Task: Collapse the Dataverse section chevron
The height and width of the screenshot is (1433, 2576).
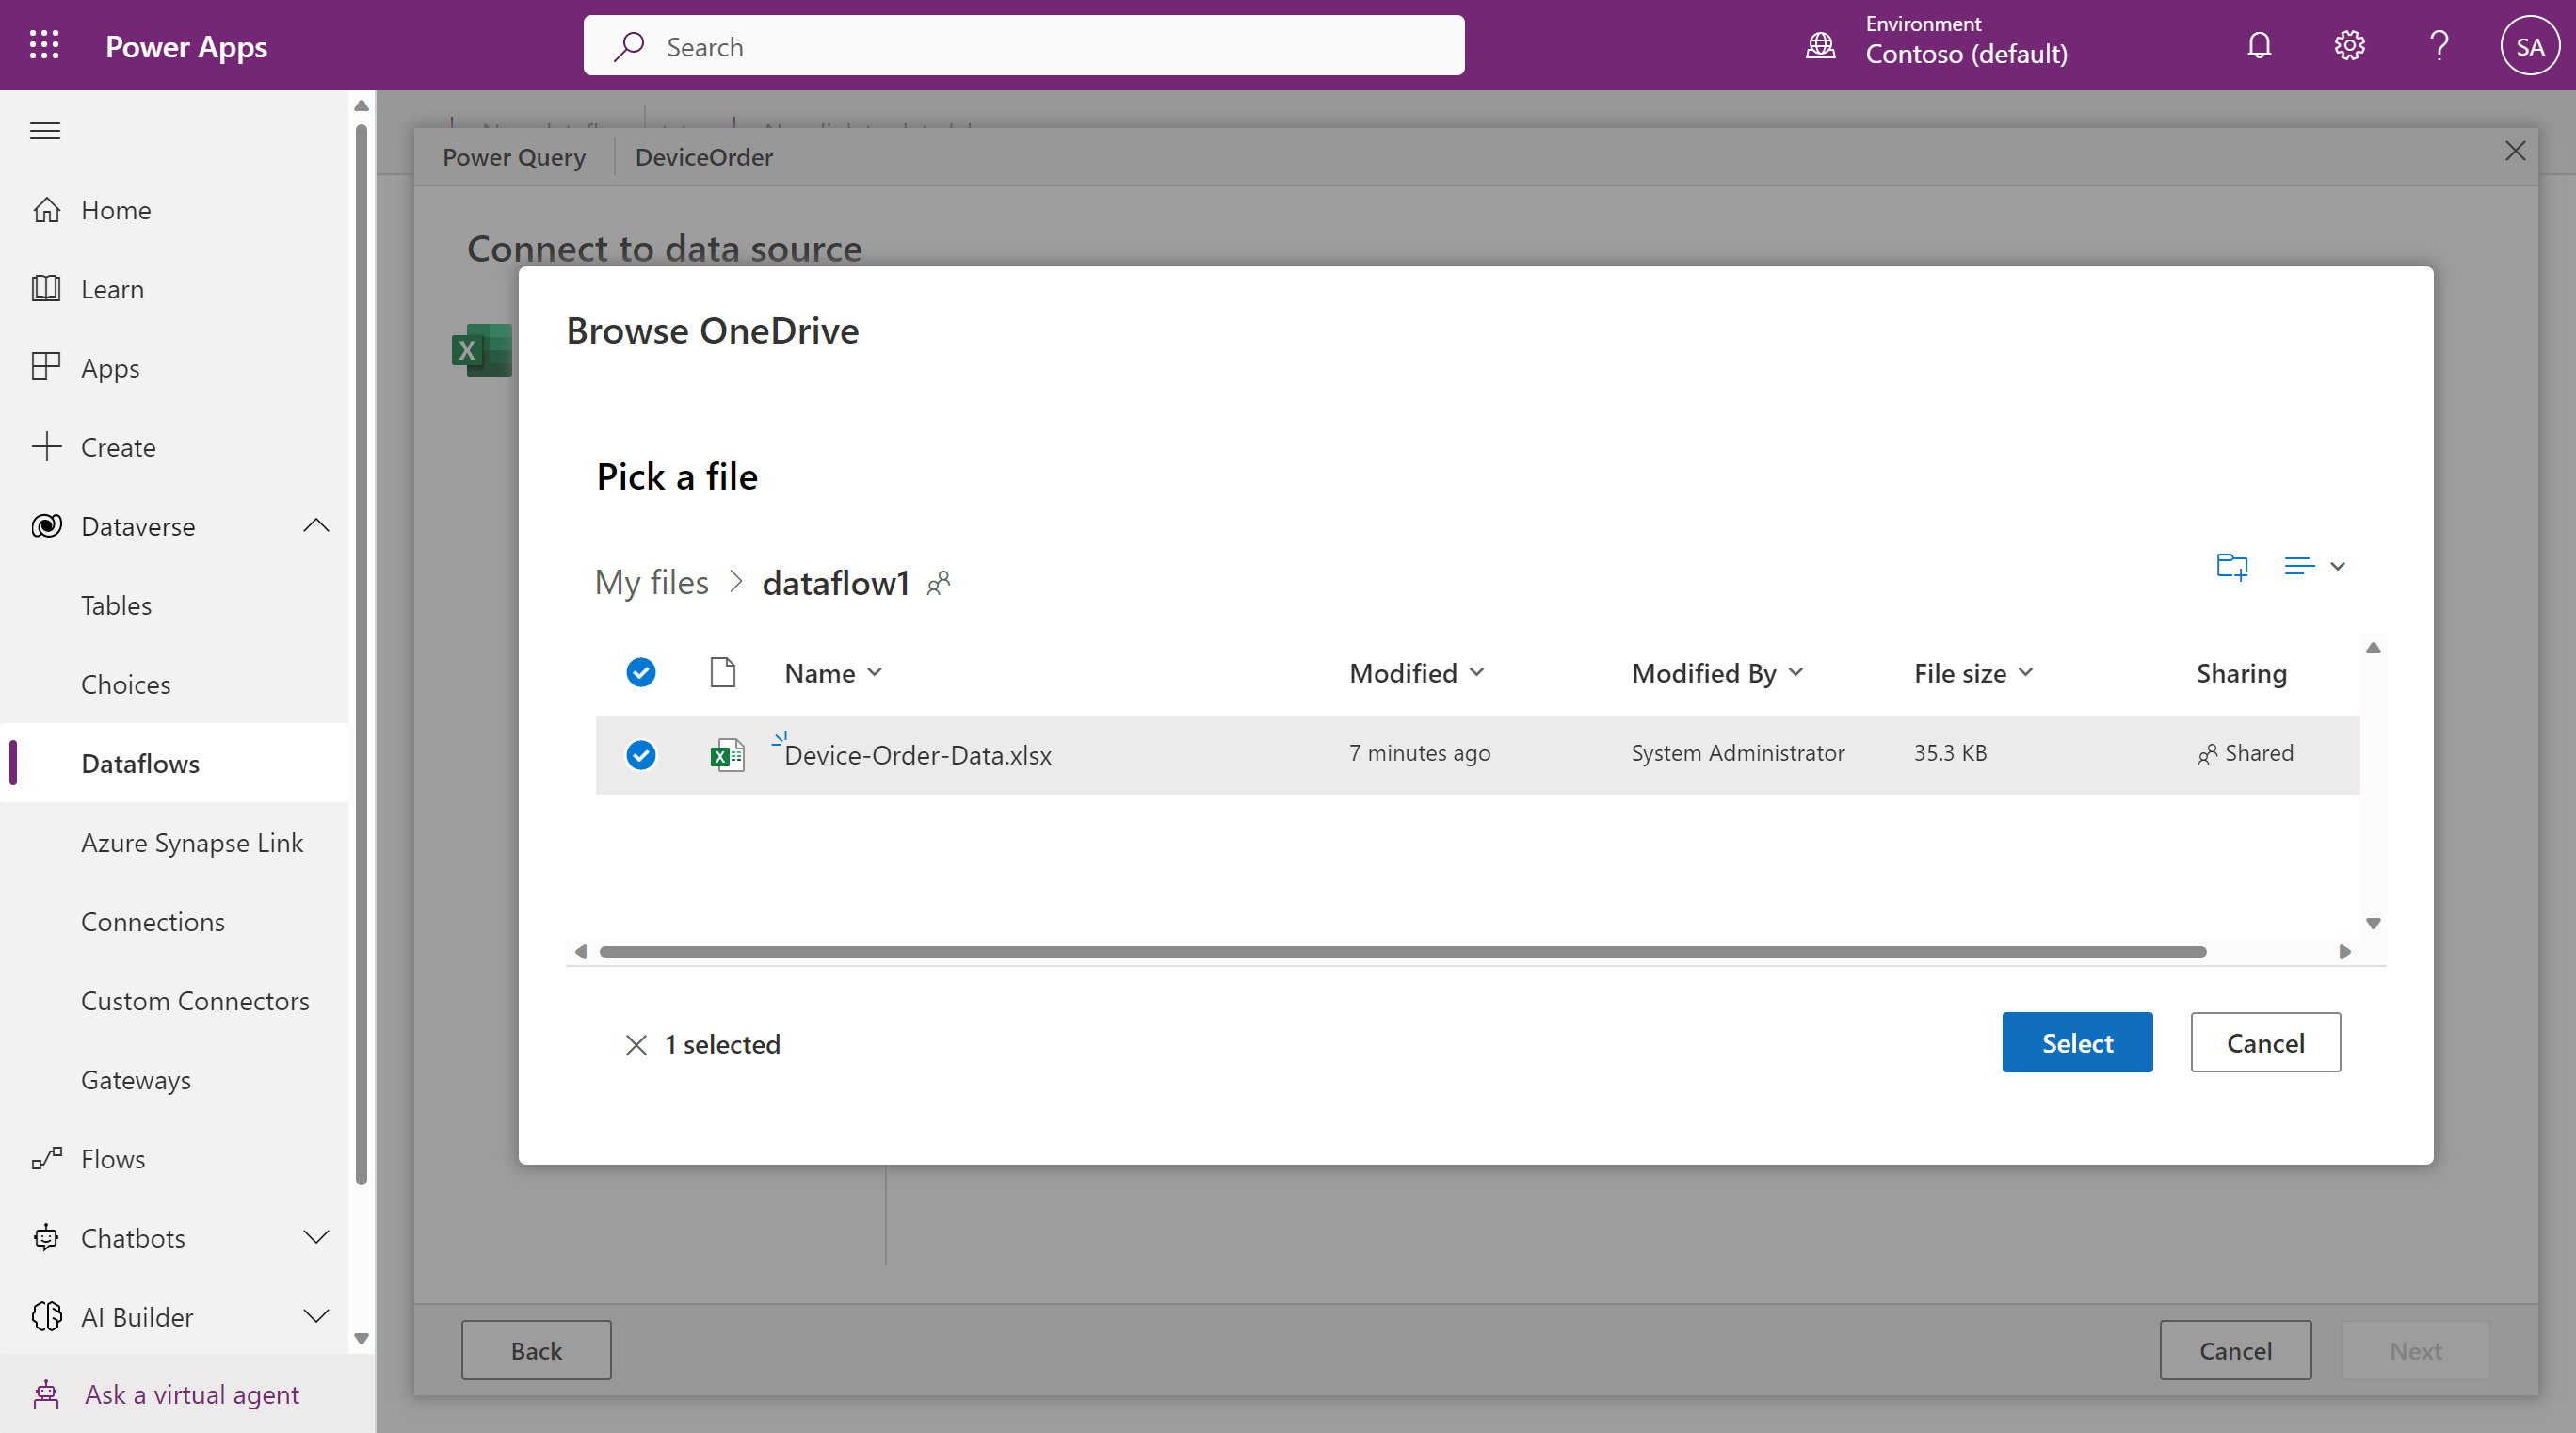Action: coord(316,525)
